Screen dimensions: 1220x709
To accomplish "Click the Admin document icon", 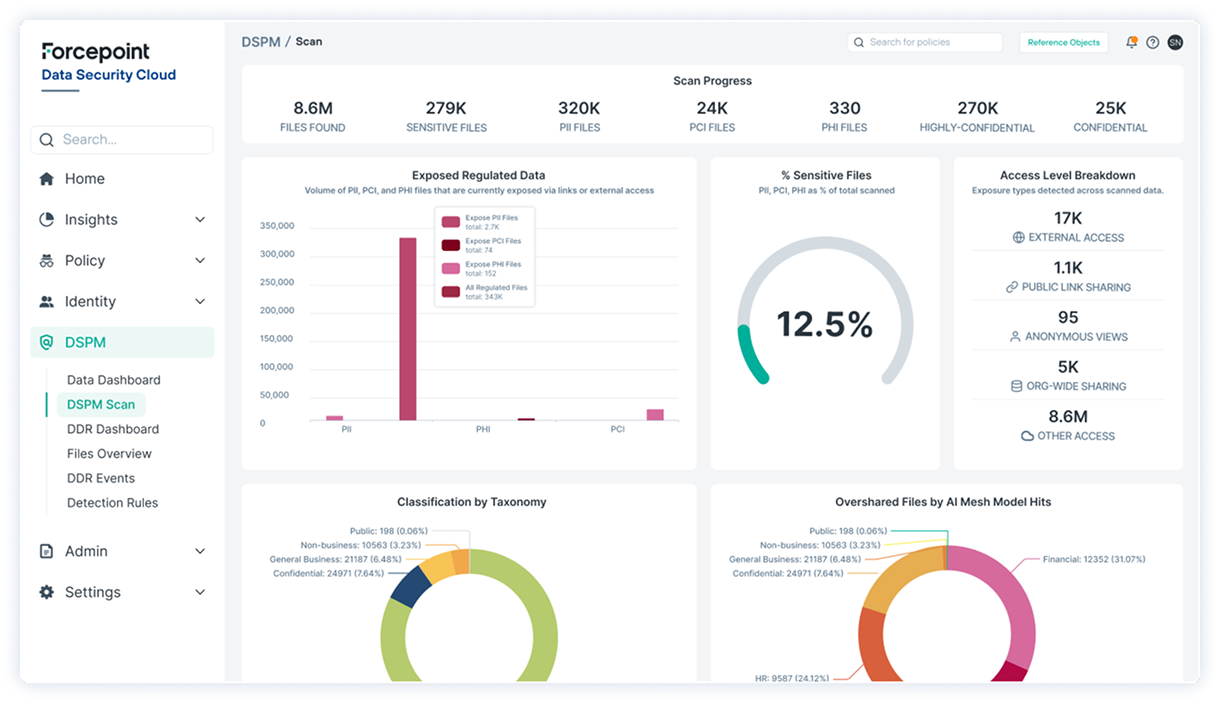I will coord(46,552).
